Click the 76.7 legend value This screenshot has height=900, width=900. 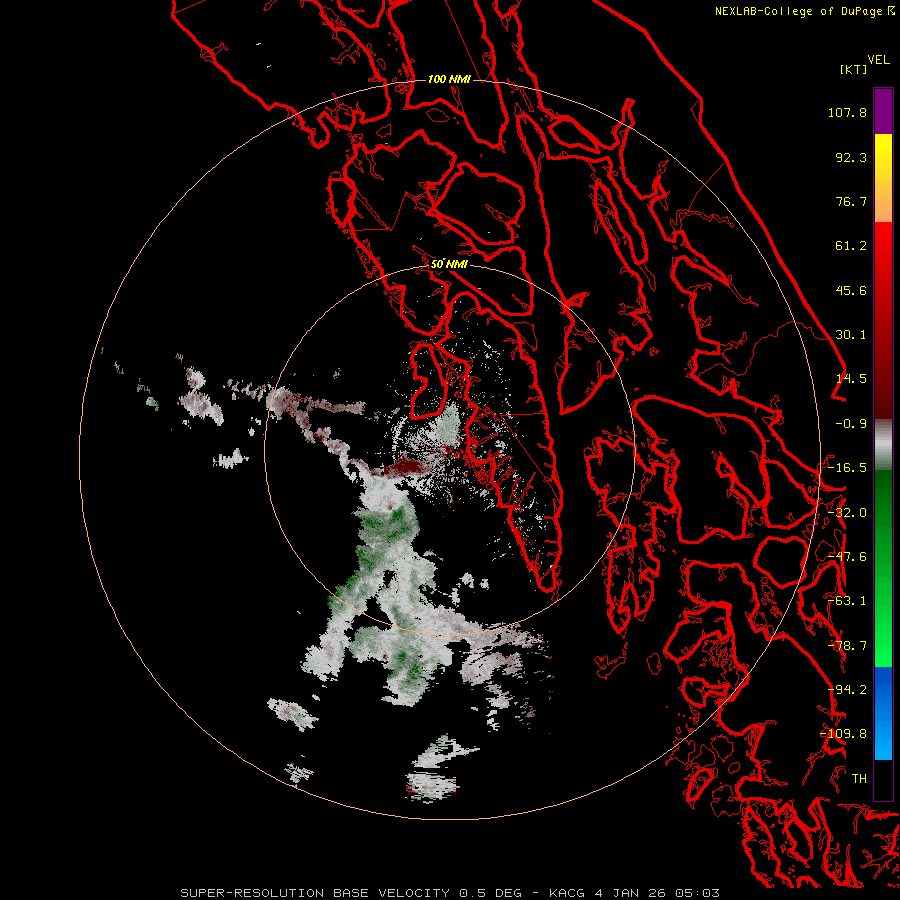851,201
